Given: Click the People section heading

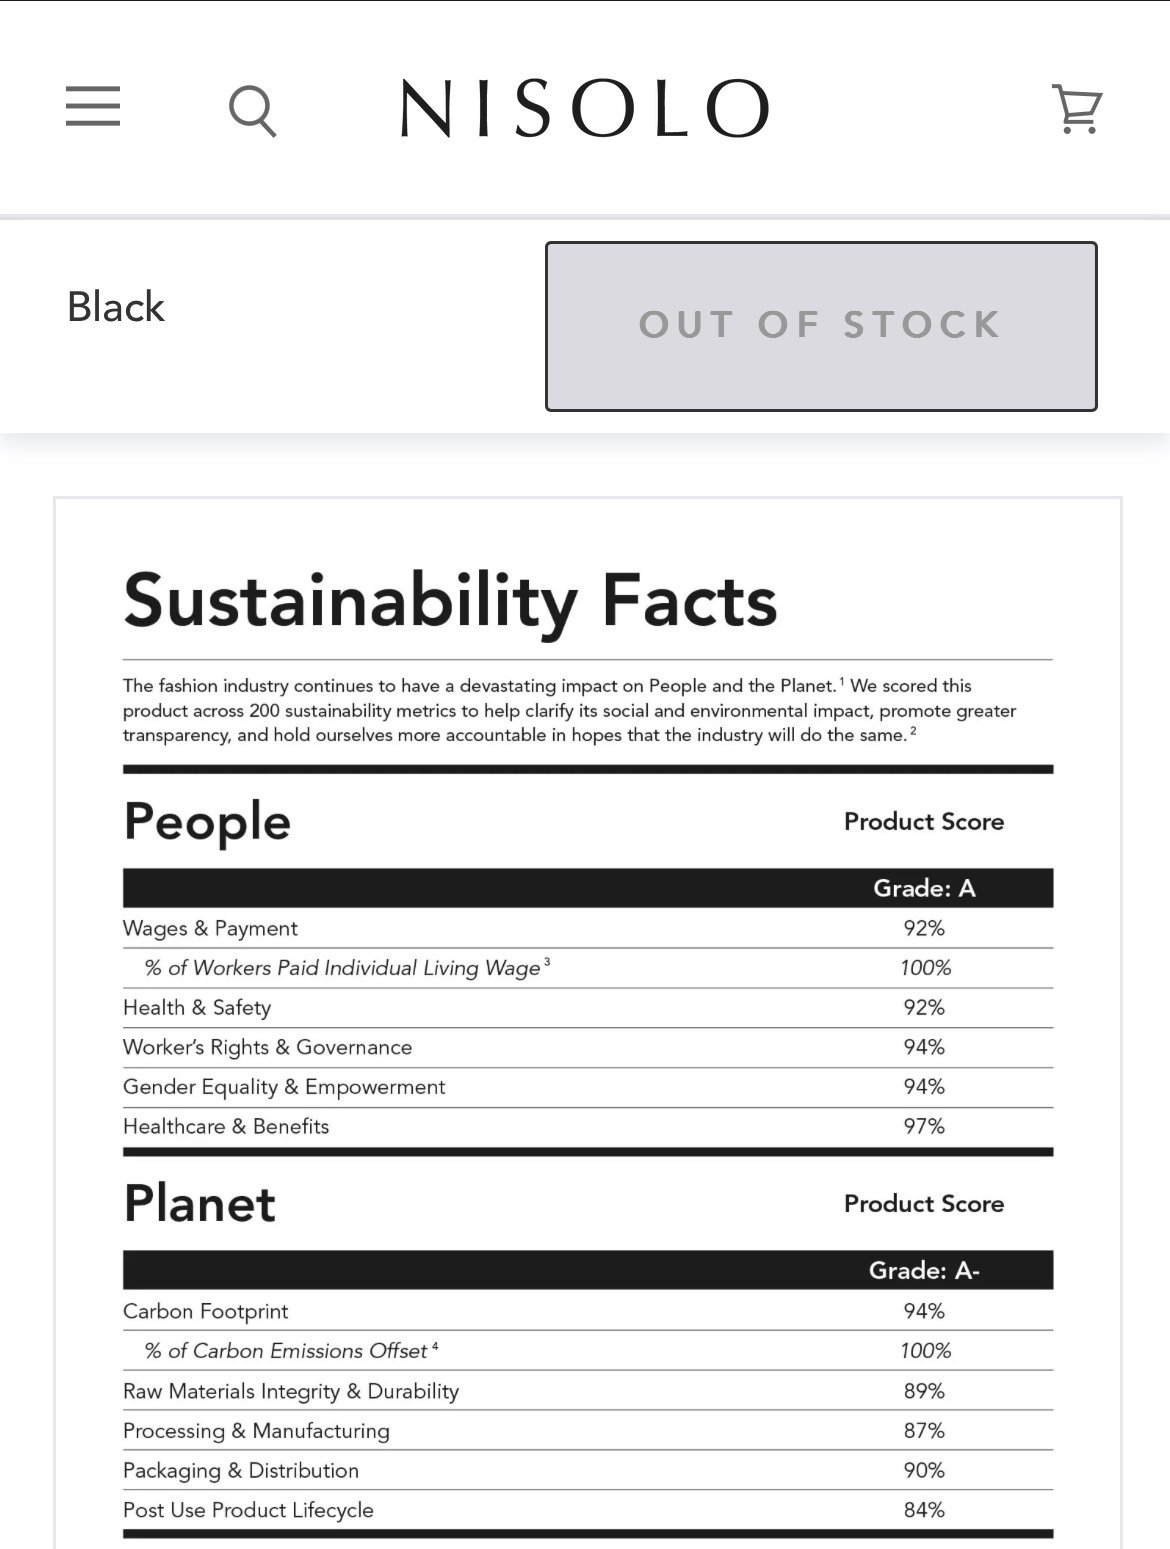Looking at the screenshot, I should point(207,822).
